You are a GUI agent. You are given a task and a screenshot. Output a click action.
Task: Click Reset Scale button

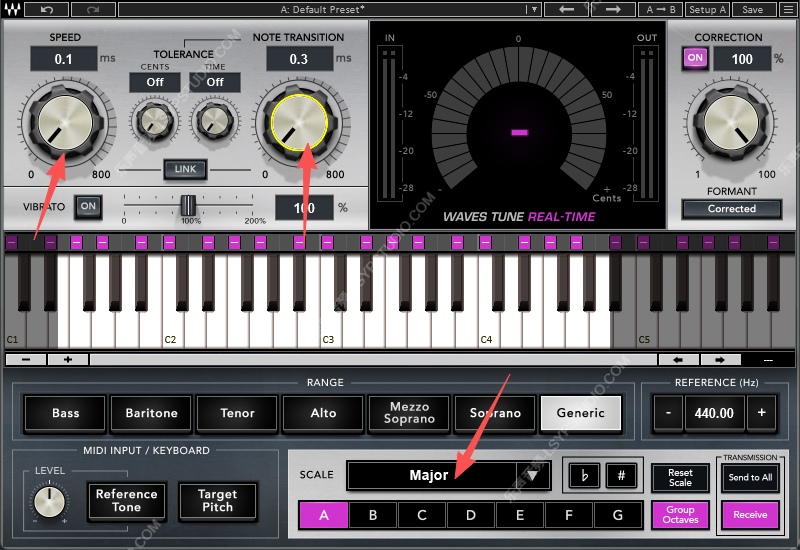[680, 478]
